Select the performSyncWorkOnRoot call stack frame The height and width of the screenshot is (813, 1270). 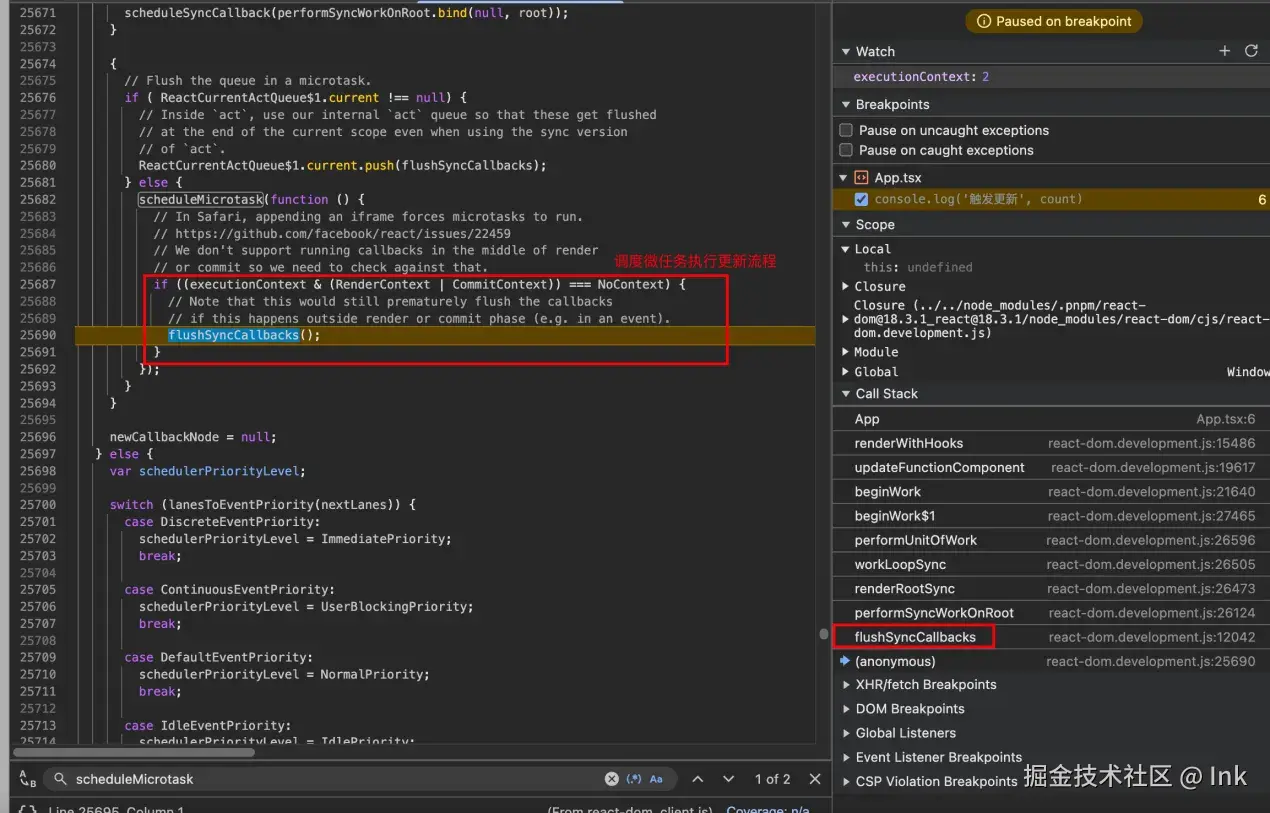[1051, 613]
